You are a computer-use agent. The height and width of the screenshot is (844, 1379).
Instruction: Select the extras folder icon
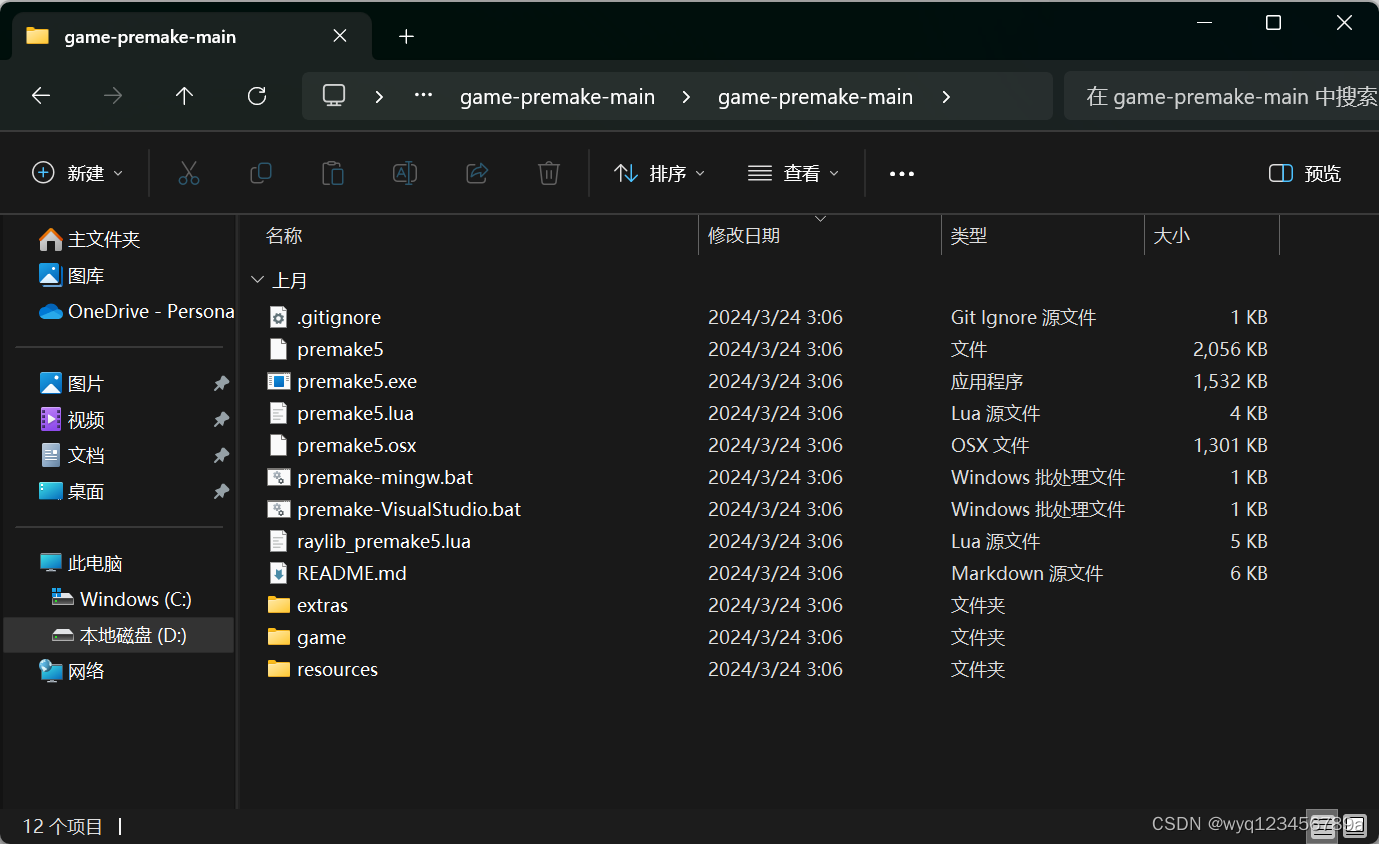coord(279,605)
